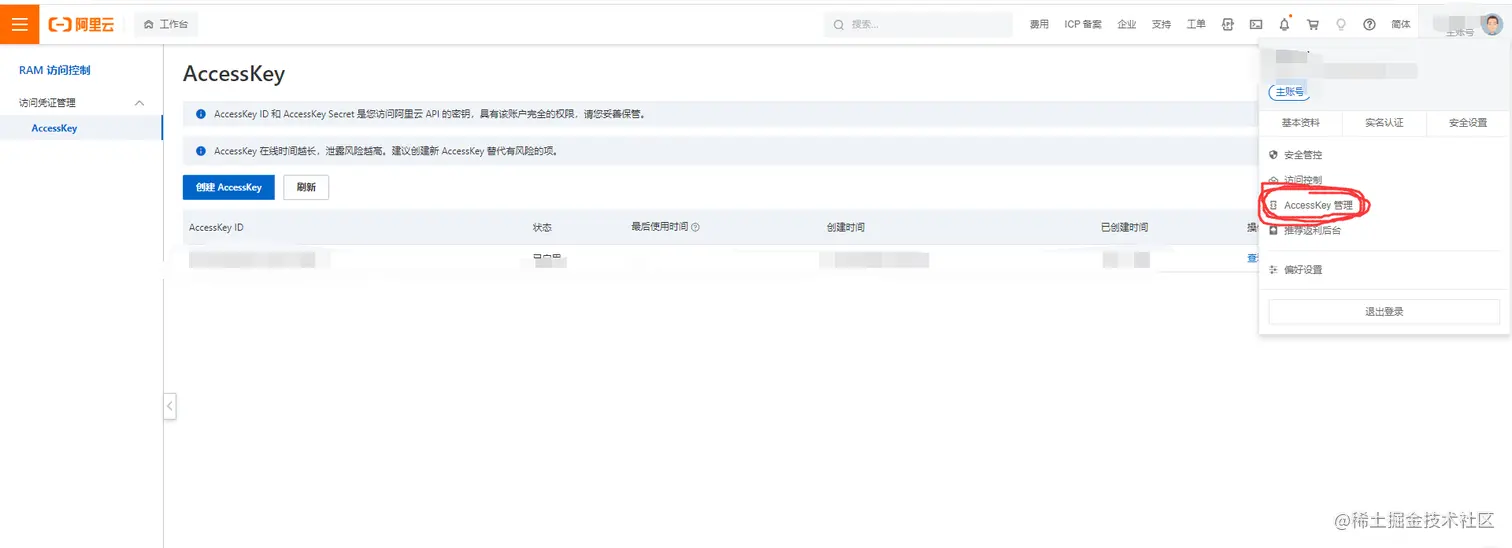Open the shopping cart icon
The image size is (1512, 548).
pyautogui.click(x=1313, y=24)
